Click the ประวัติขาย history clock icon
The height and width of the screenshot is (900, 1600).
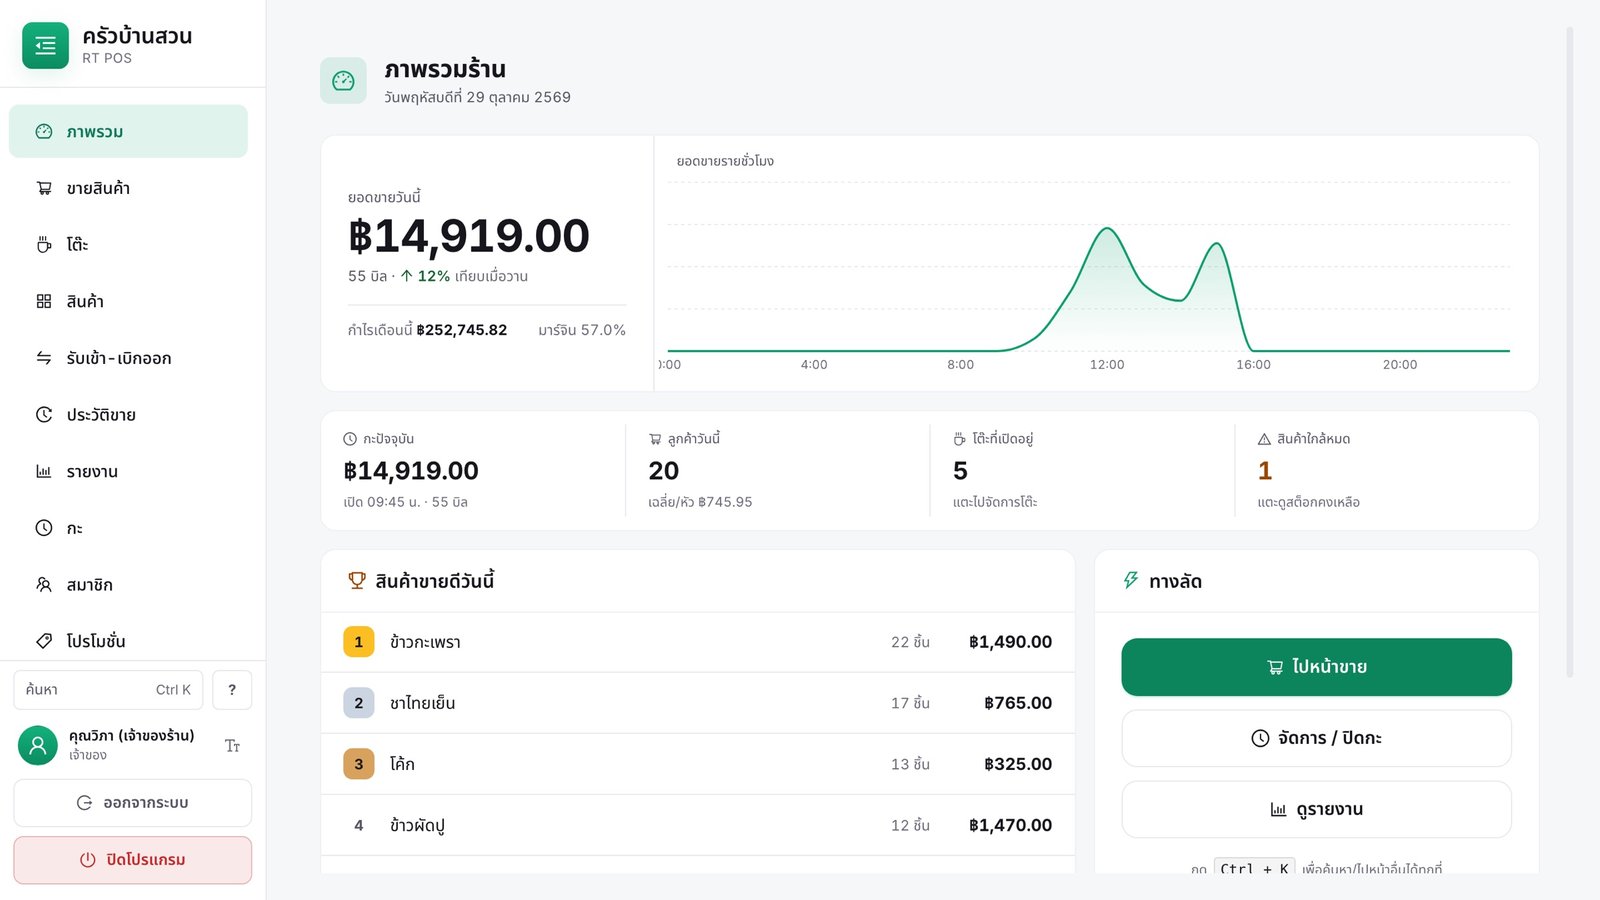tap(44, 415)
